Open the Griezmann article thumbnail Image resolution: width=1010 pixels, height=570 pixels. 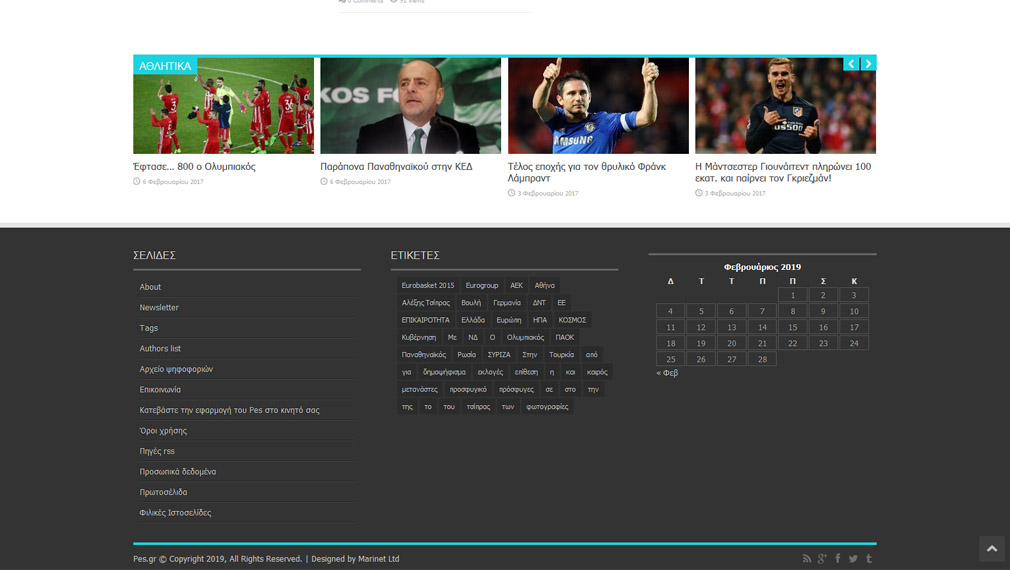785,106
